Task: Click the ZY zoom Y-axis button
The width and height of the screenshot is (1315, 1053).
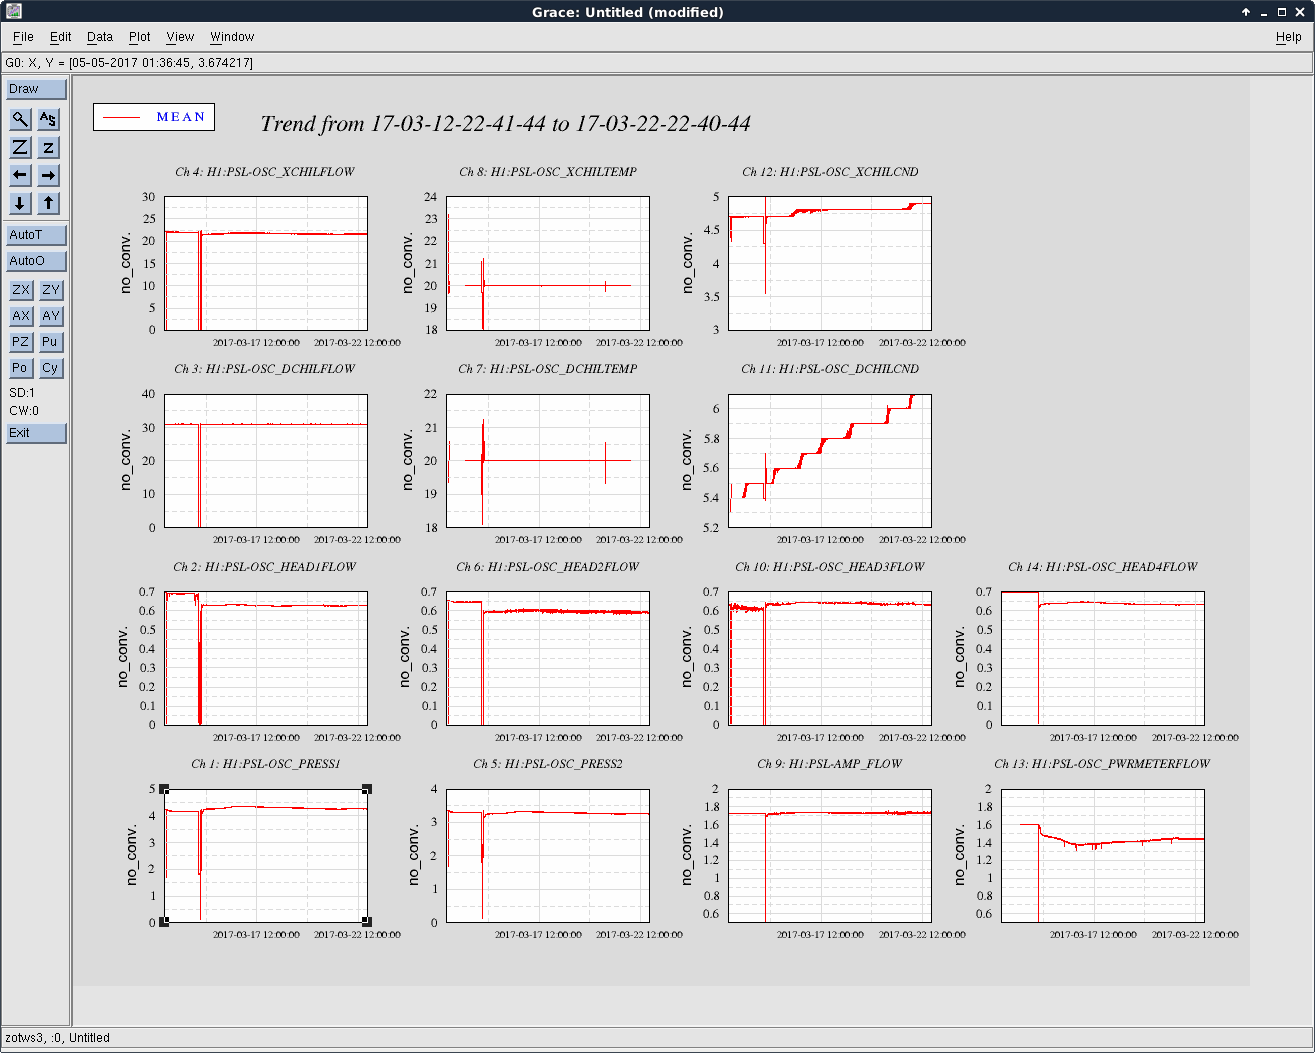Action: click(51, 290)
